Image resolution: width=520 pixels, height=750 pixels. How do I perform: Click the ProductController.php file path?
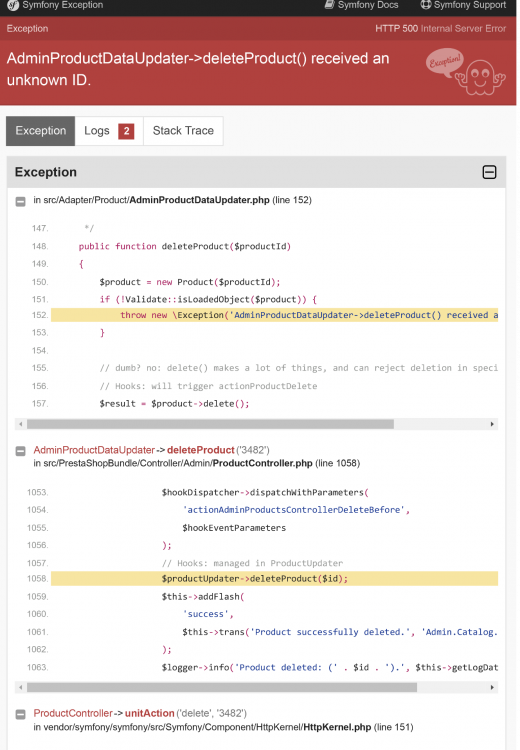pyautogui.click(x=177, y=463)
